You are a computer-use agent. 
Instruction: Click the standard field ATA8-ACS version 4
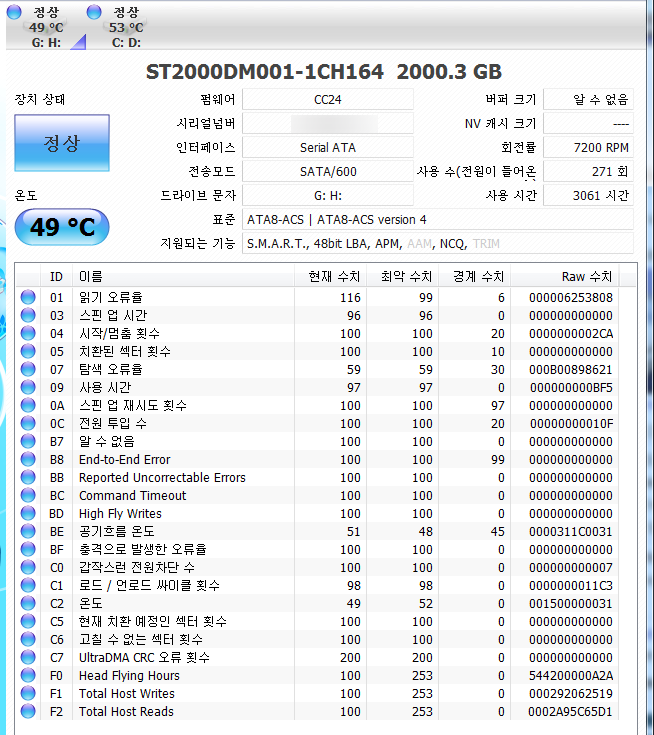[438, 219]
